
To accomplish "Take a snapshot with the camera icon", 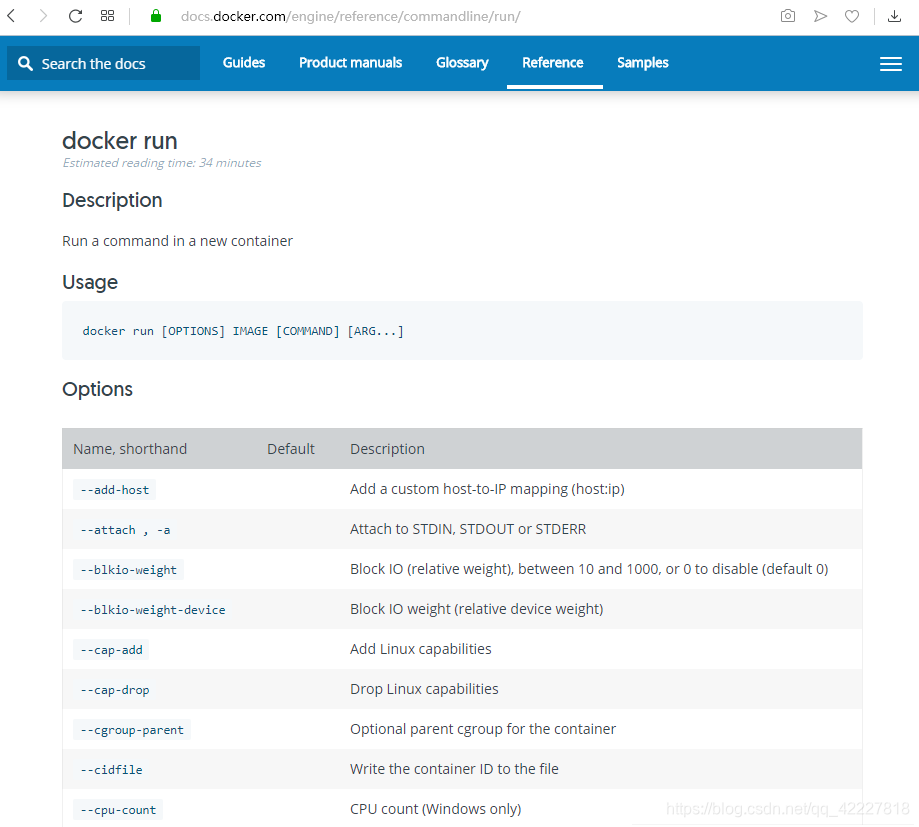I will pos(788,16).
